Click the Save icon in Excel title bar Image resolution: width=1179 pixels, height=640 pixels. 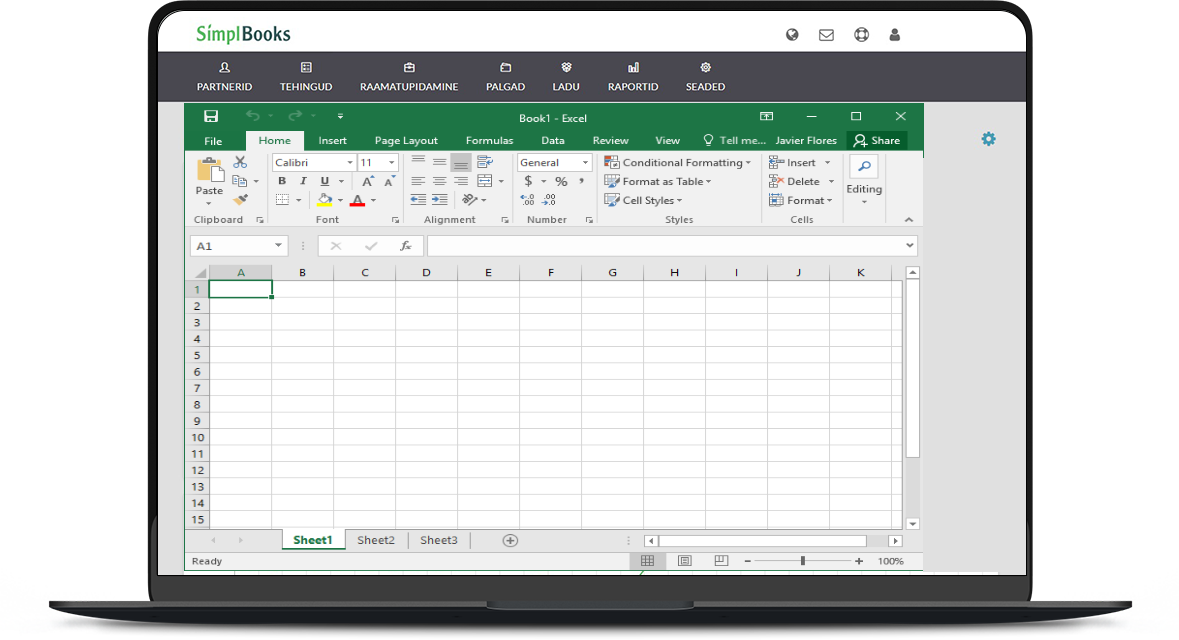point(211,117)
